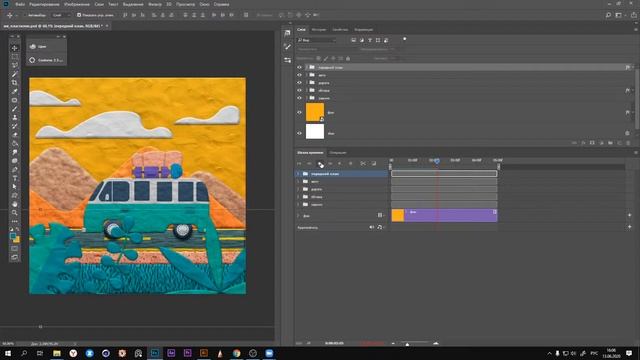
Task: Open the 'Окно' menu
Action: point(204,4)
